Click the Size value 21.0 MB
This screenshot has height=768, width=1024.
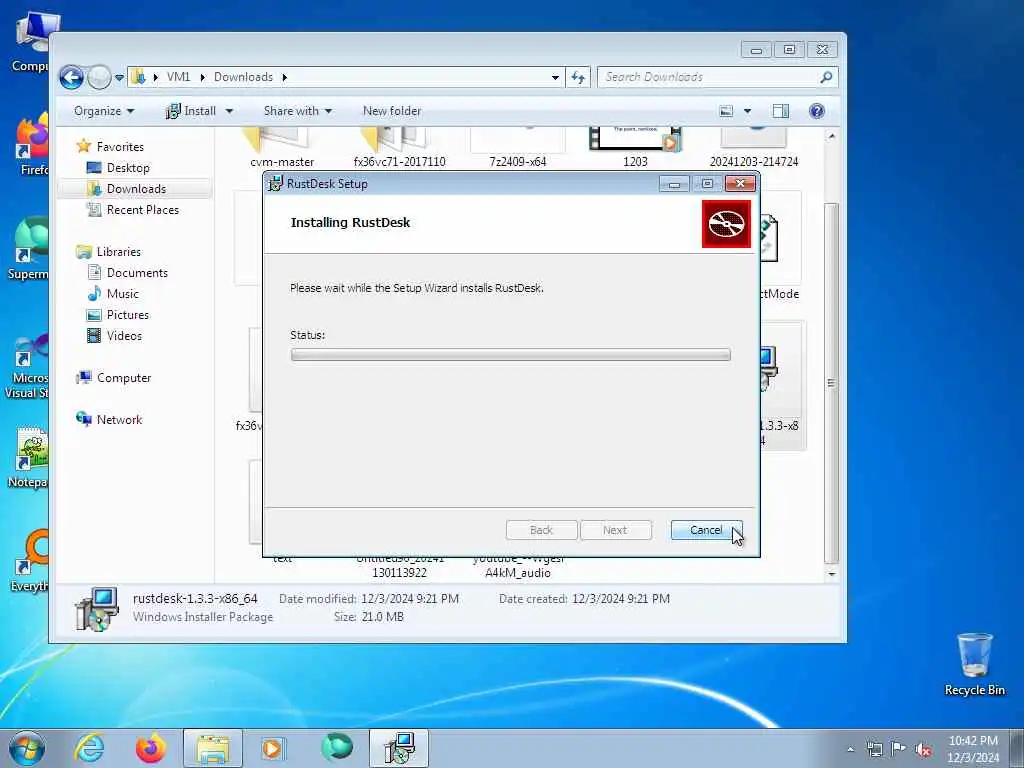pos(382,616)
